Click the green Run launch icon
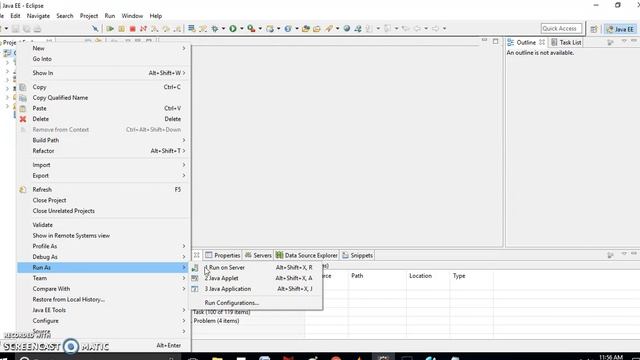 click(233, 29)
